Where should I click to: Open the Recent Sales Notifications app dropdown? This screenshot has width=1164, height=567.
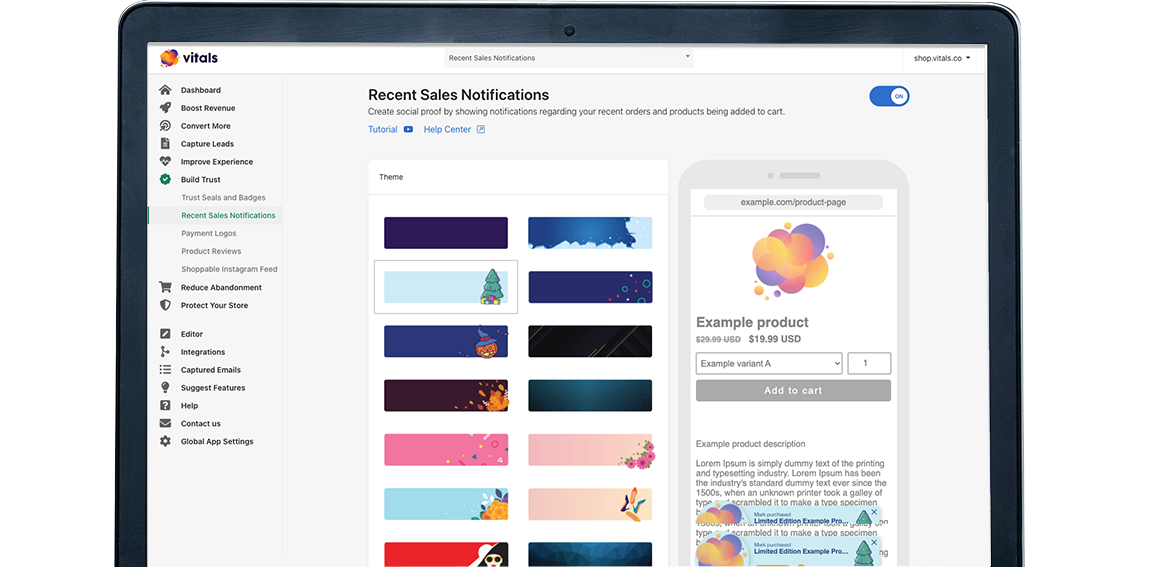[568, 58]
